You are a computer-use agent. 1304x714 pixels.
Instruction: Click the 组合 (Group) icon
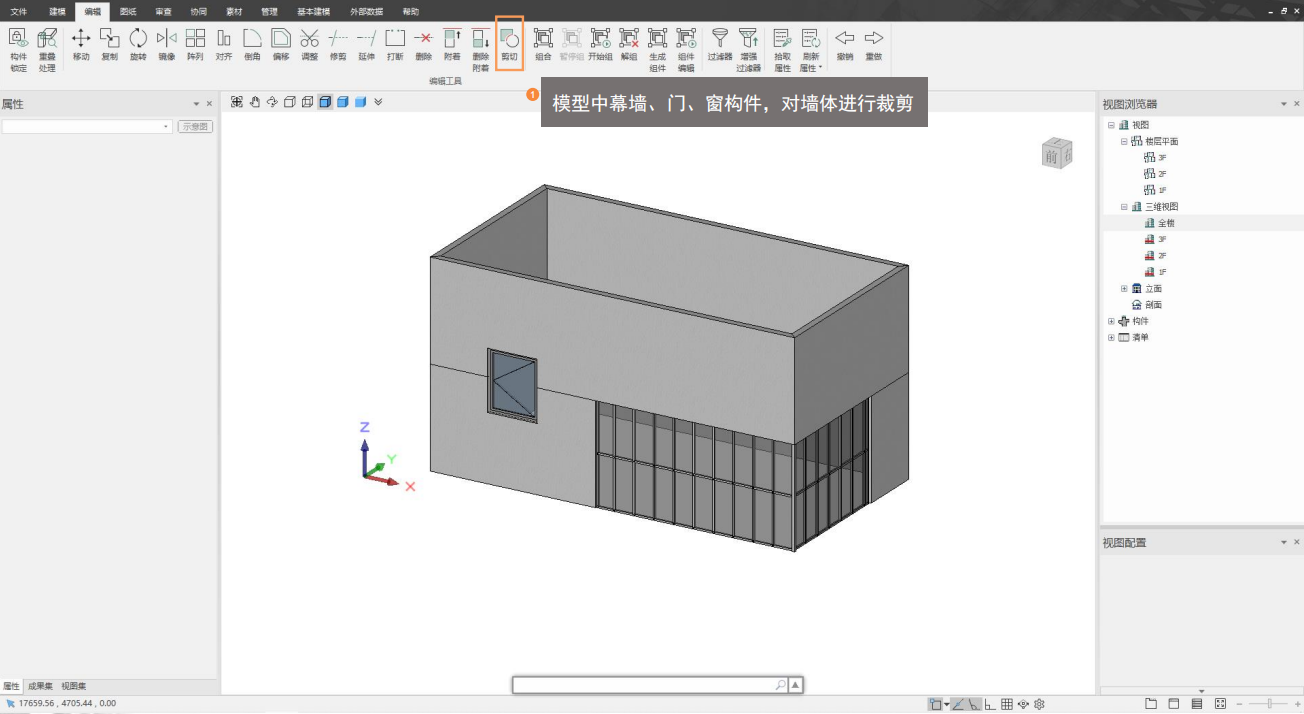click(543, 43)
